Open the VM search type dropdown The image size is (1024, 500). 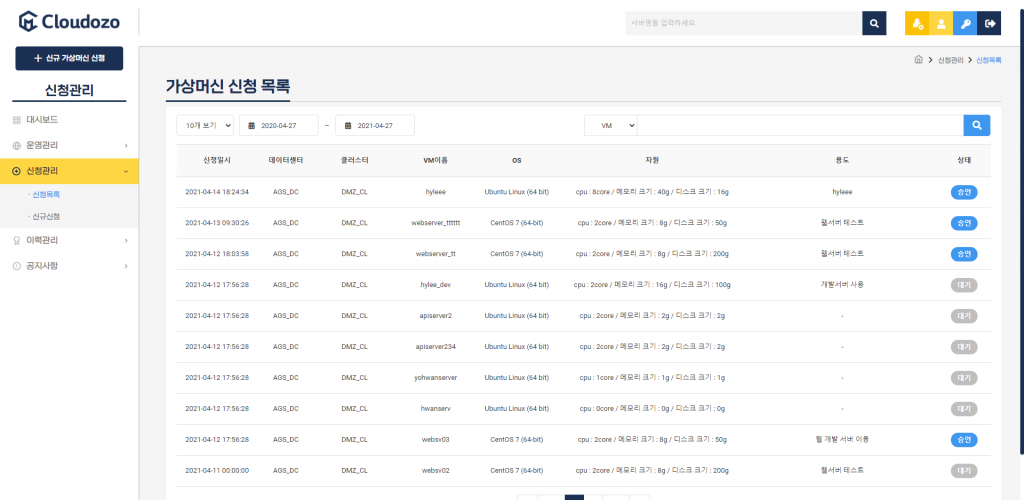coord(611,125)
